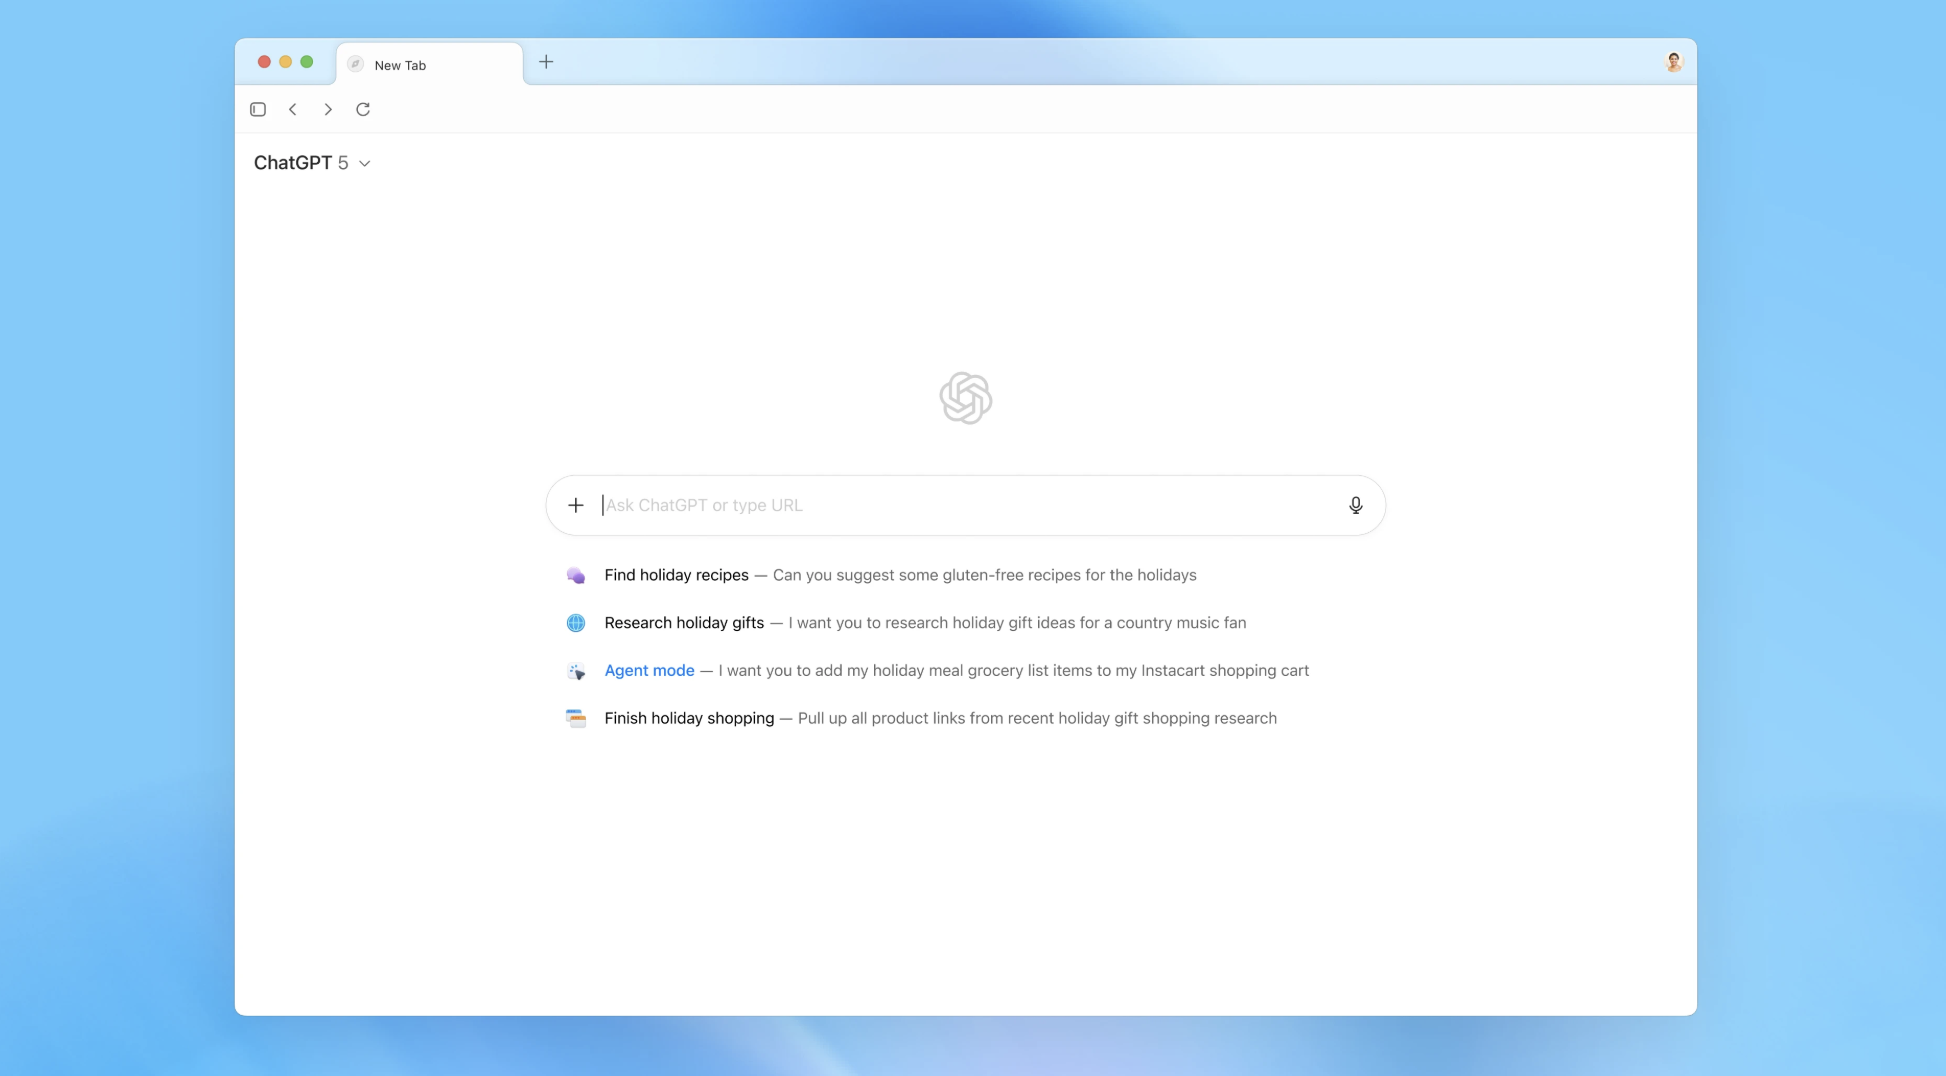
Task: Go forward using the forward arrow
Action: tap(328, 109)
